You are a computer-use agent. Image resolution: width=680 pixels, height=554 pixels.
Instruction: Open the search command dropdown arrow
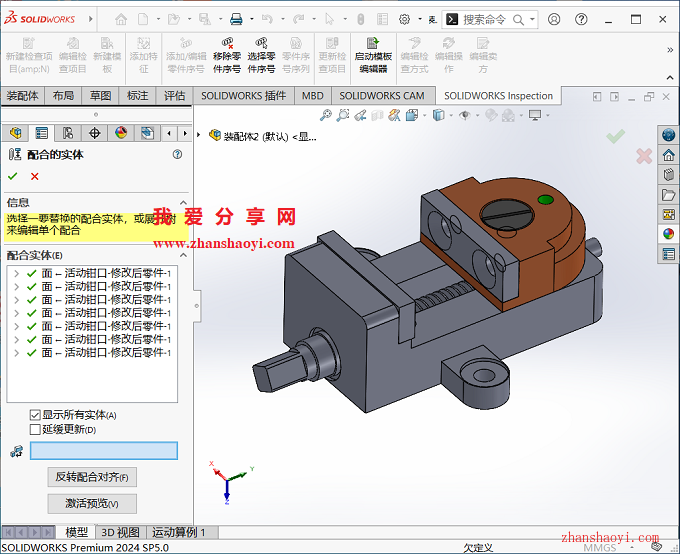[x=533, y=19]
